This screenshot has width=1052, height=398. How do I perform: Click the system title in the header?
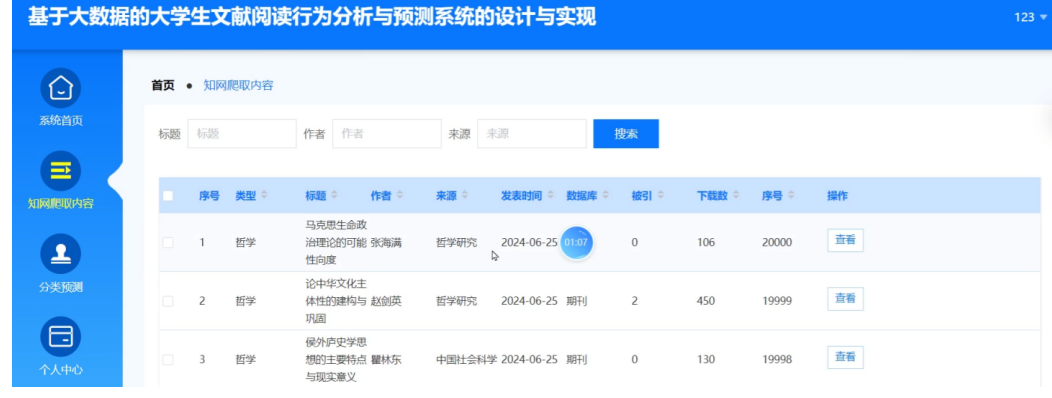[x=312, y=18]
